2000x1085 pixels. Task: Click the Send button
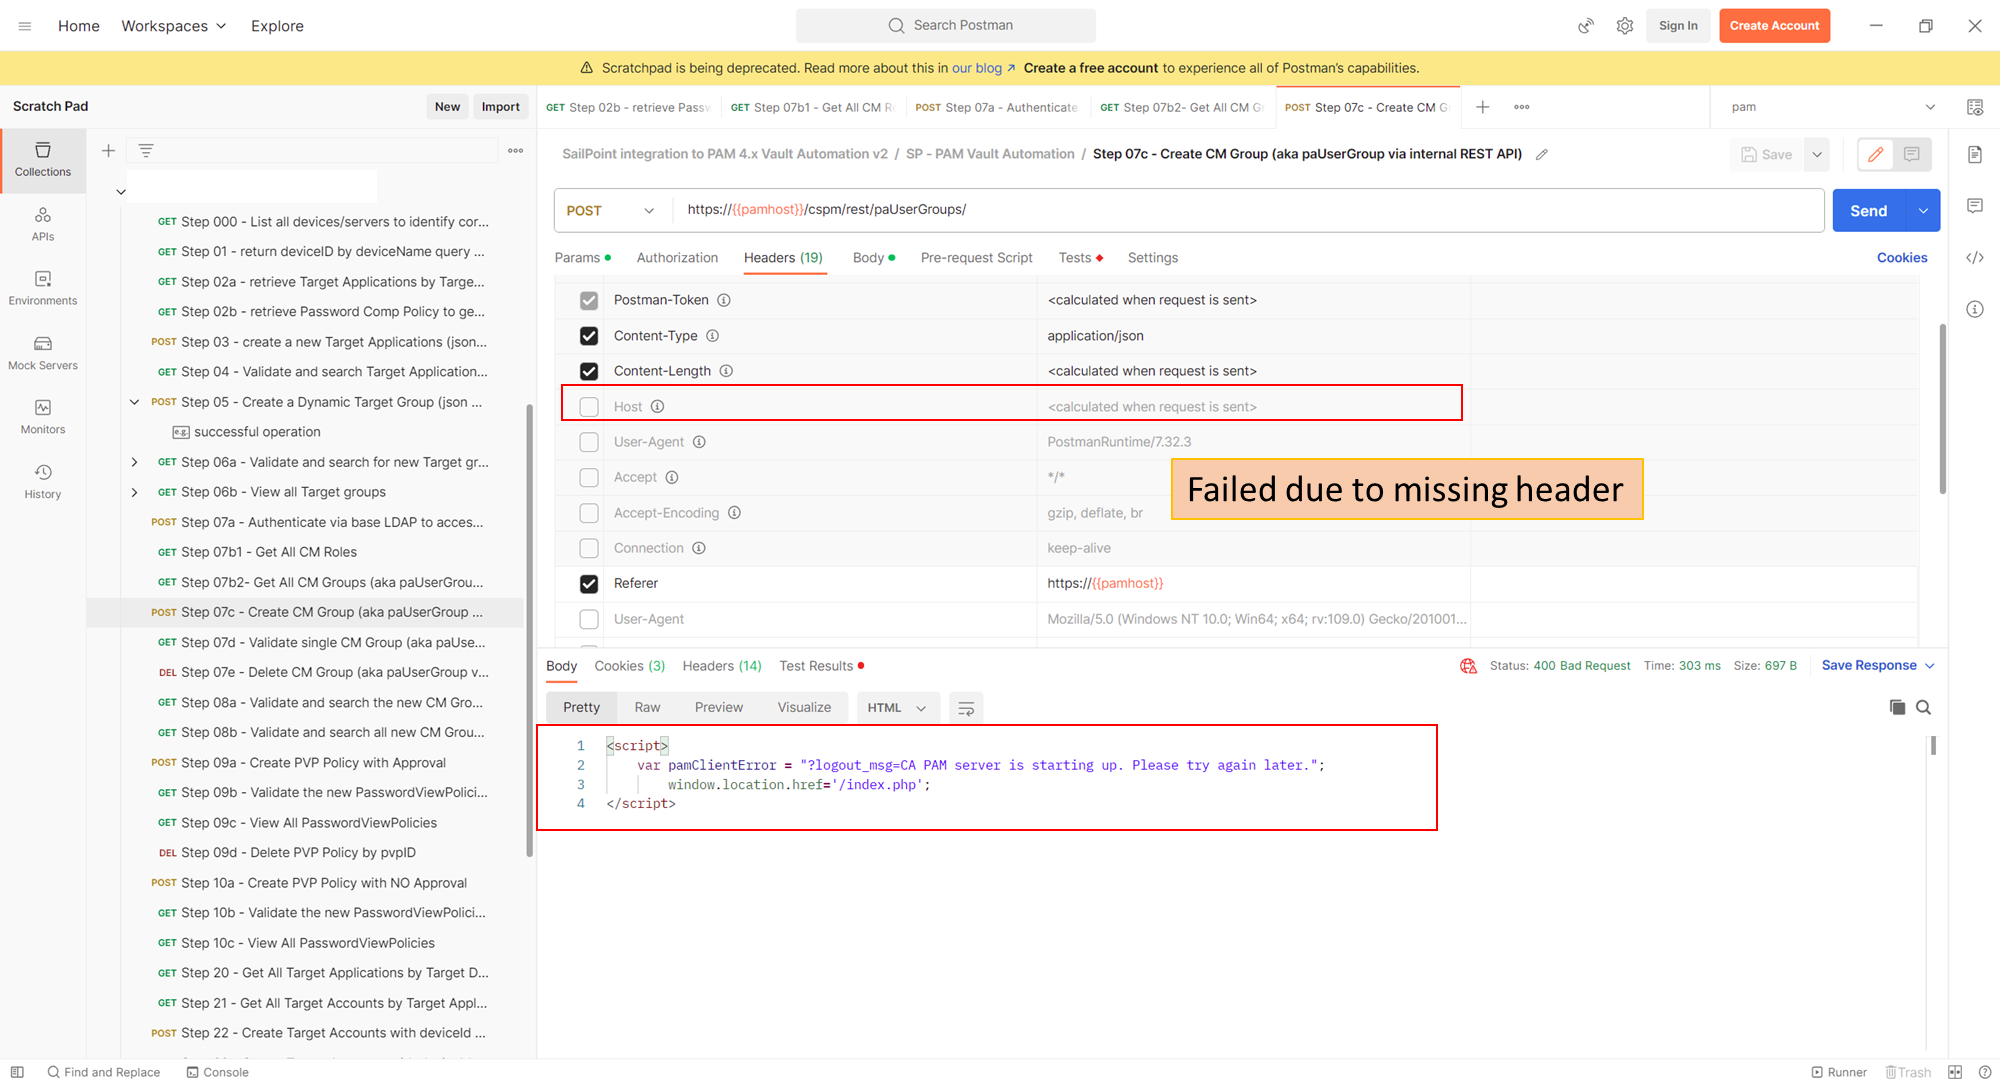pos(1869,210)
